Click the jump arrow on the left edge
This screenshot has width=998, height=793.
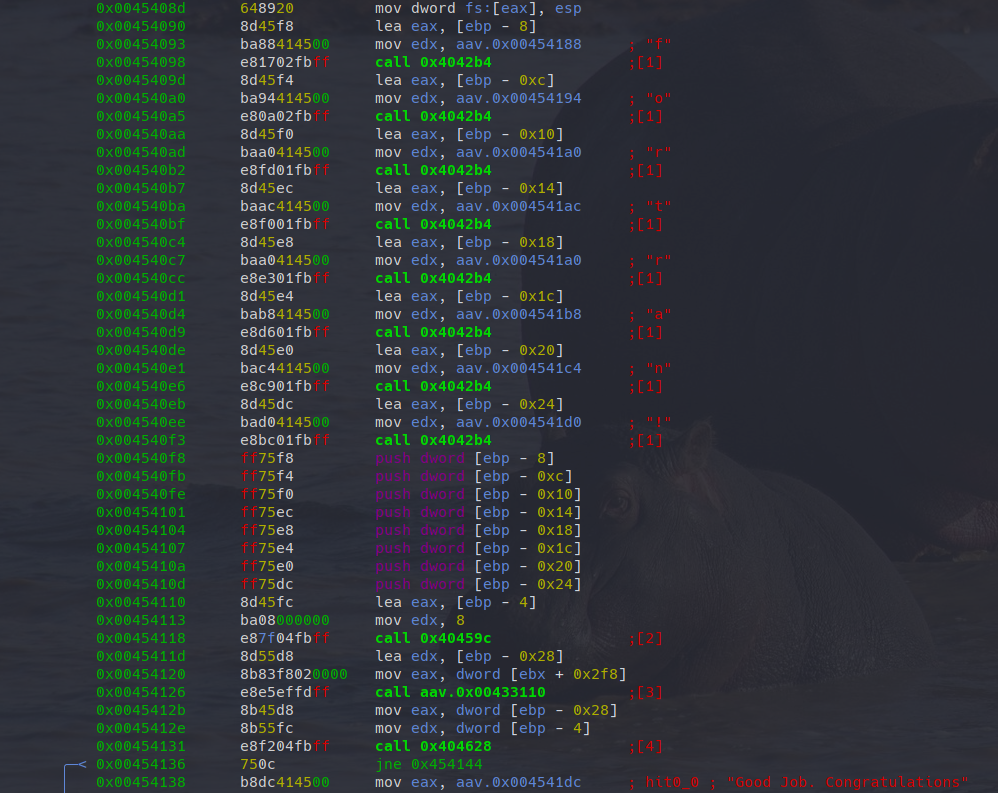pyautogui.click(x=70, y=772)
